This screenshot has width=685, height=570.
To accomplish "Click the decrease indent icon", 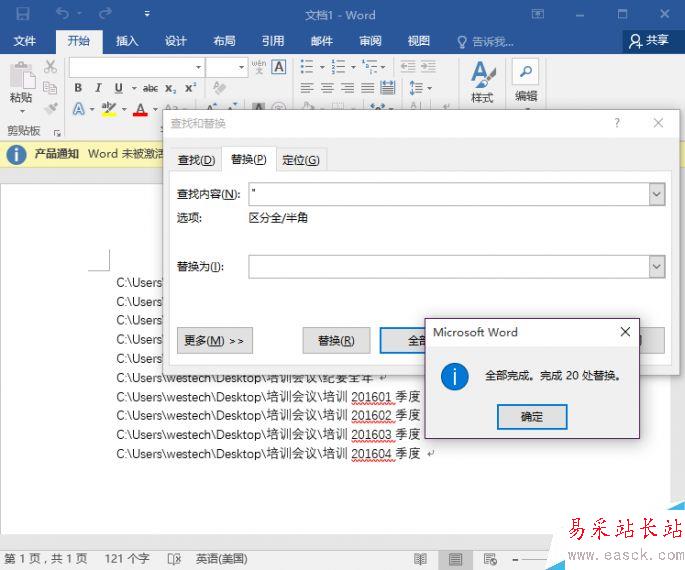I will click(x=408, y=66).
